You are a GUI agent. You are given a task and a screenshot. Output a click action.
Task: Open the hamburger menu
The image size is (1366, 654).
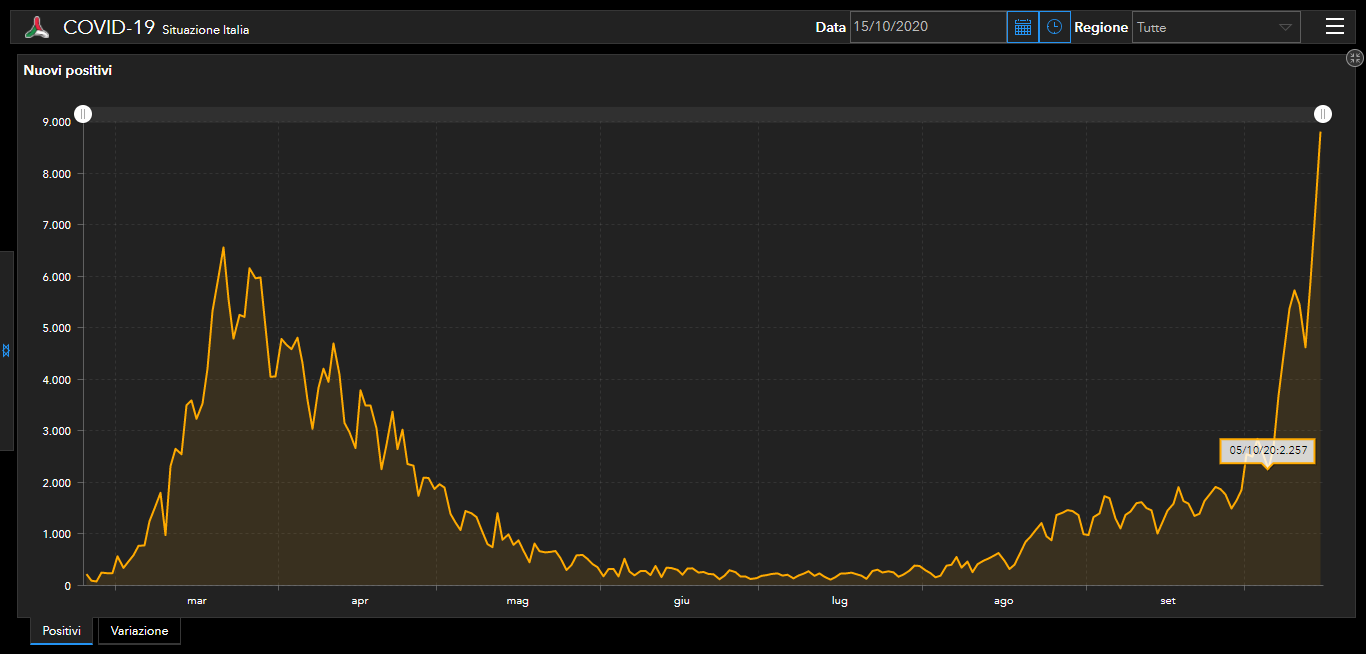coord(1334,27)
